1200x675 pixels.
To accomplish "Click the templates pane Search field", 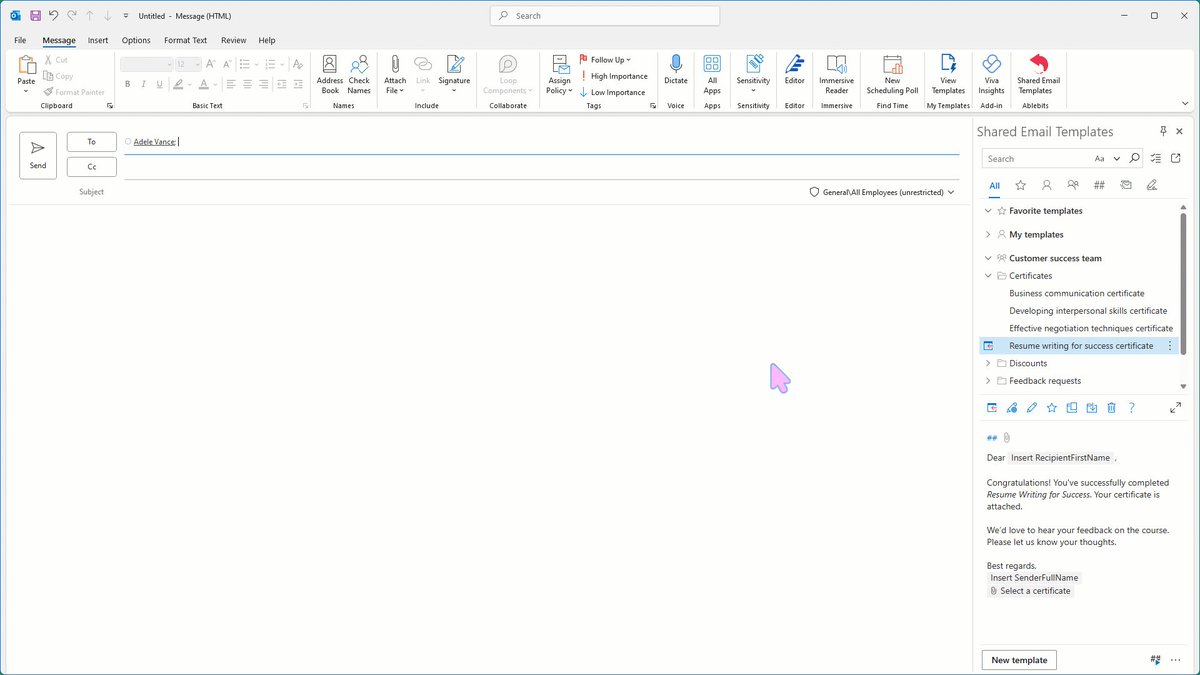I will click(x=1035, y=158).
